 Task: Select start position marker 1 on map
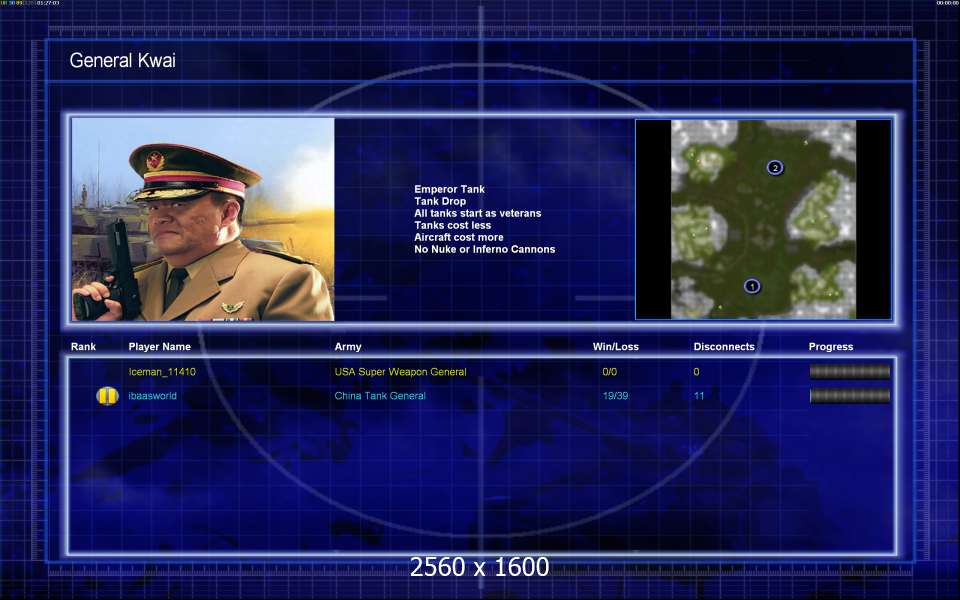click(x=752, y=286)
